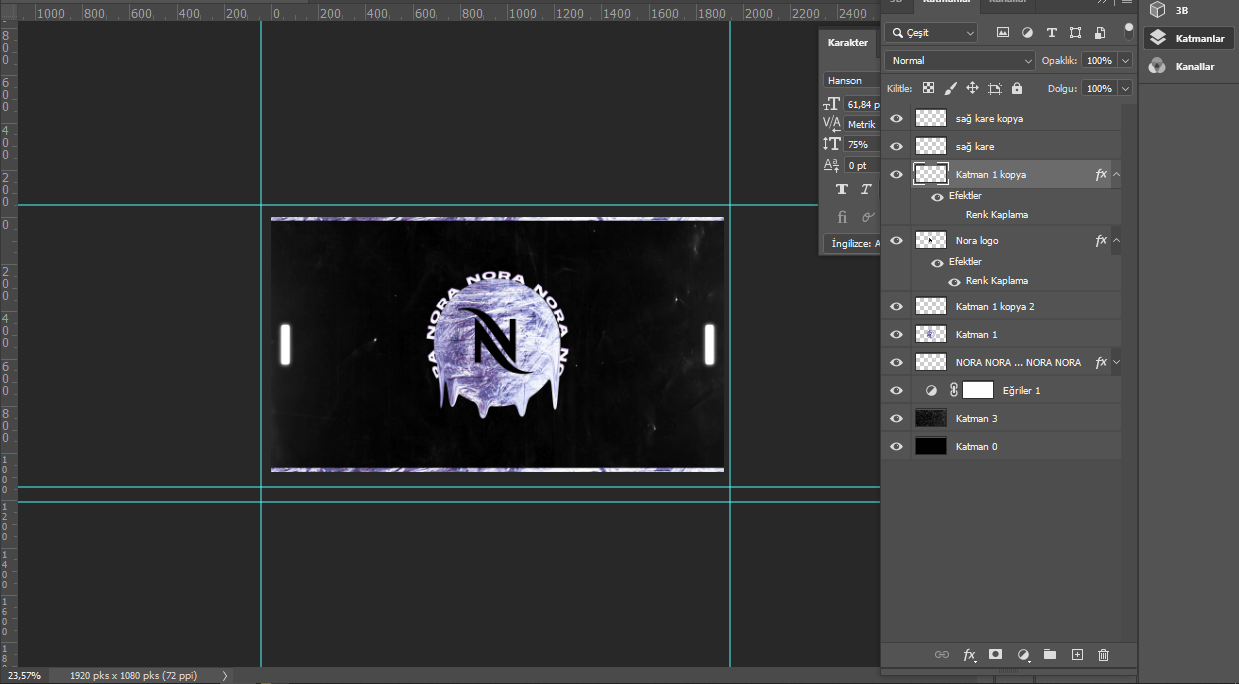Lock position move-arrows icon
Viewport: 1239px width, 684px height.
point(972,88)
